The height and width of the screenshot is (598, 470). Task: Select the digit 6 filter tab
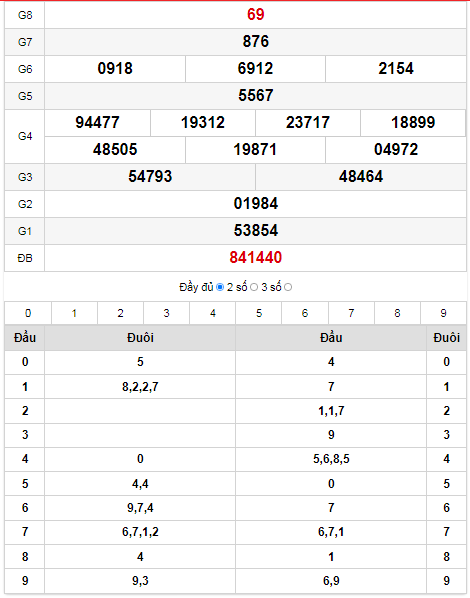[x=305, y=313]
